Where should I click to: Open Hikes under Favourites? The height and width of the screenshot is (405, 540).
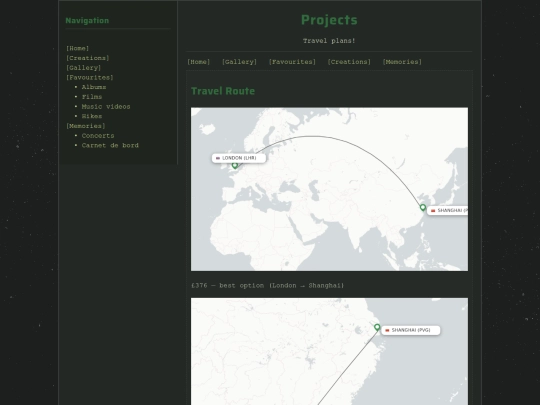coord(92,116)
